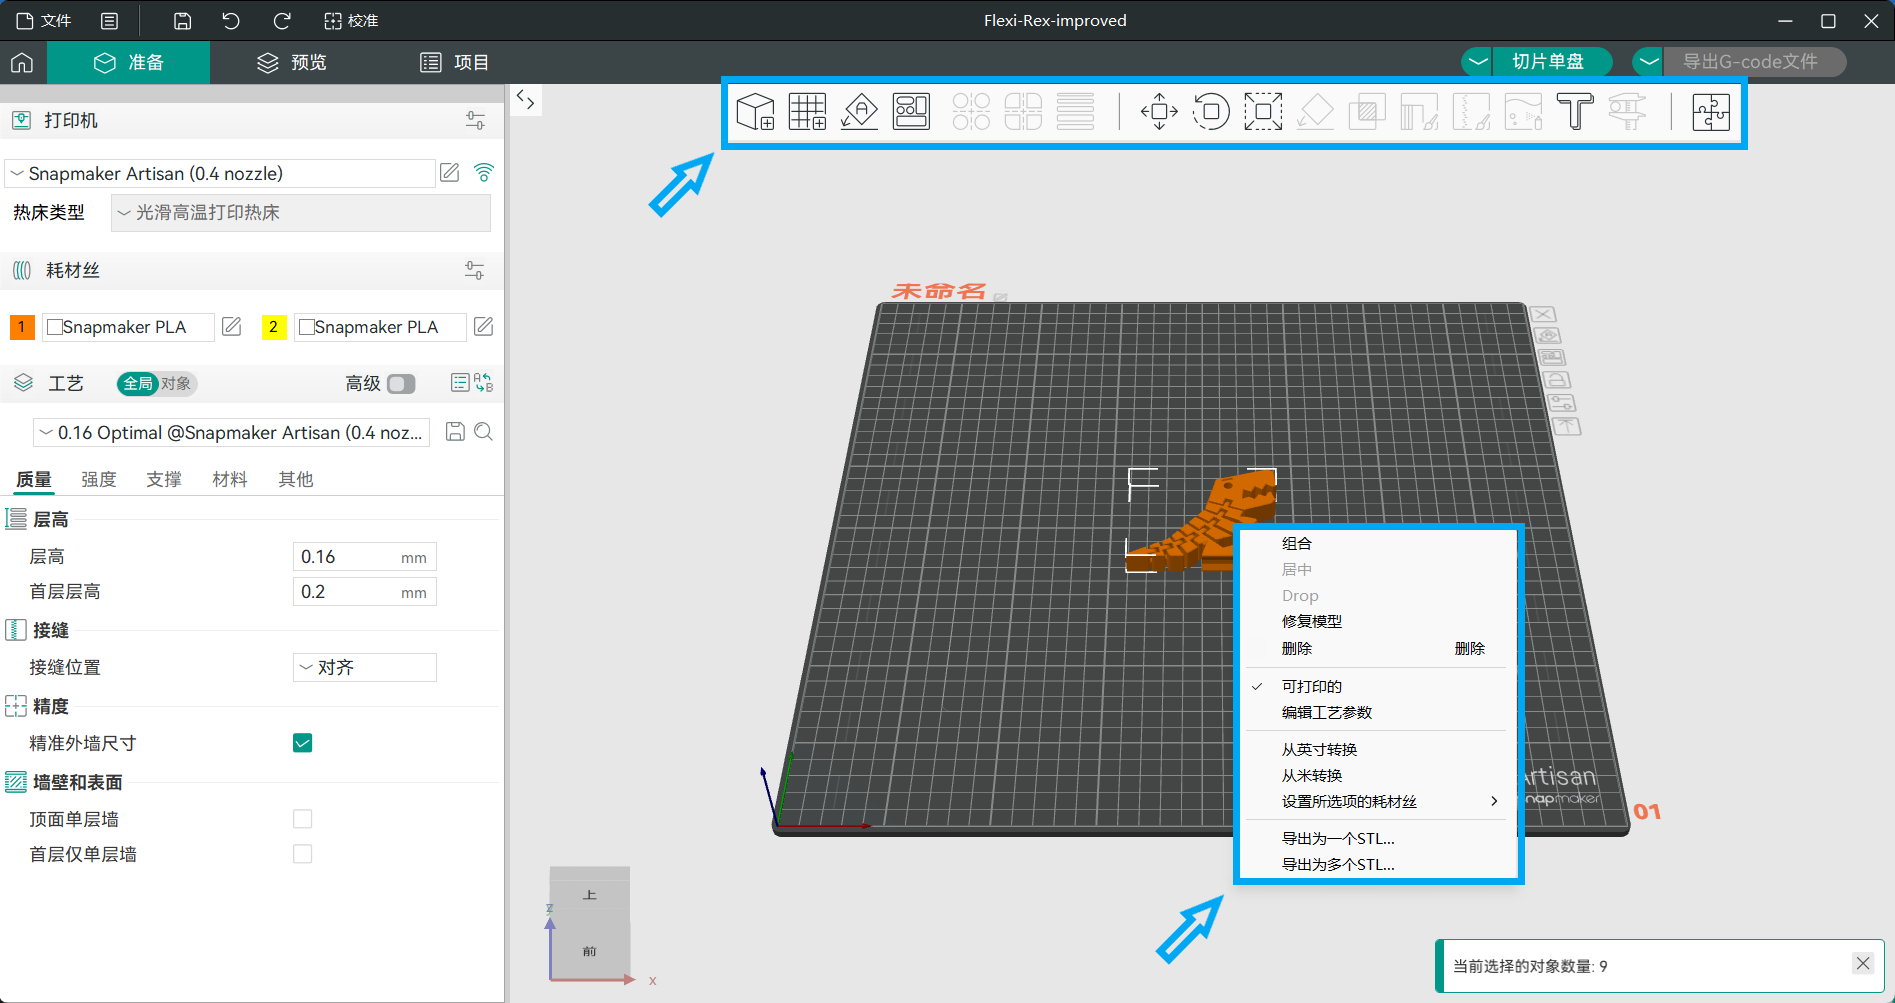Image resolution: width=1895 pixels, height=1003 pixels.
Task: Enable 顶面单层墙 checkbox
Action: (x=303, y=819)
